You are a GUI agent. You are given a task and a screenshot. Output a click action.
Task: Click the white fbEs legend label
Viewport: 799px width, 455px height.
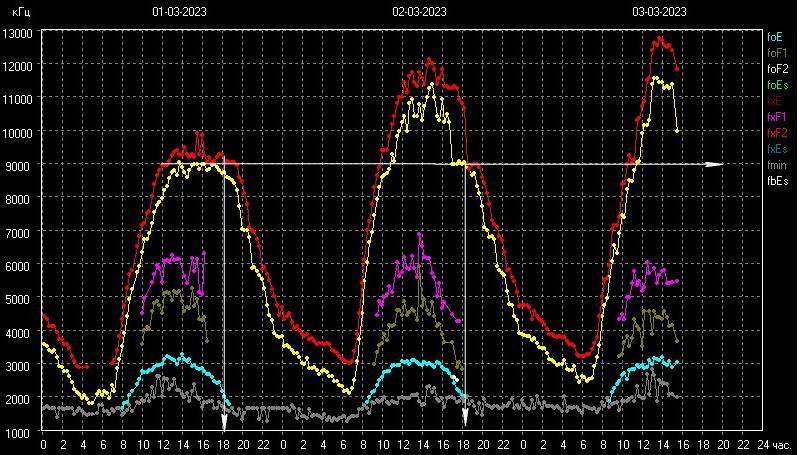[777, 182]
